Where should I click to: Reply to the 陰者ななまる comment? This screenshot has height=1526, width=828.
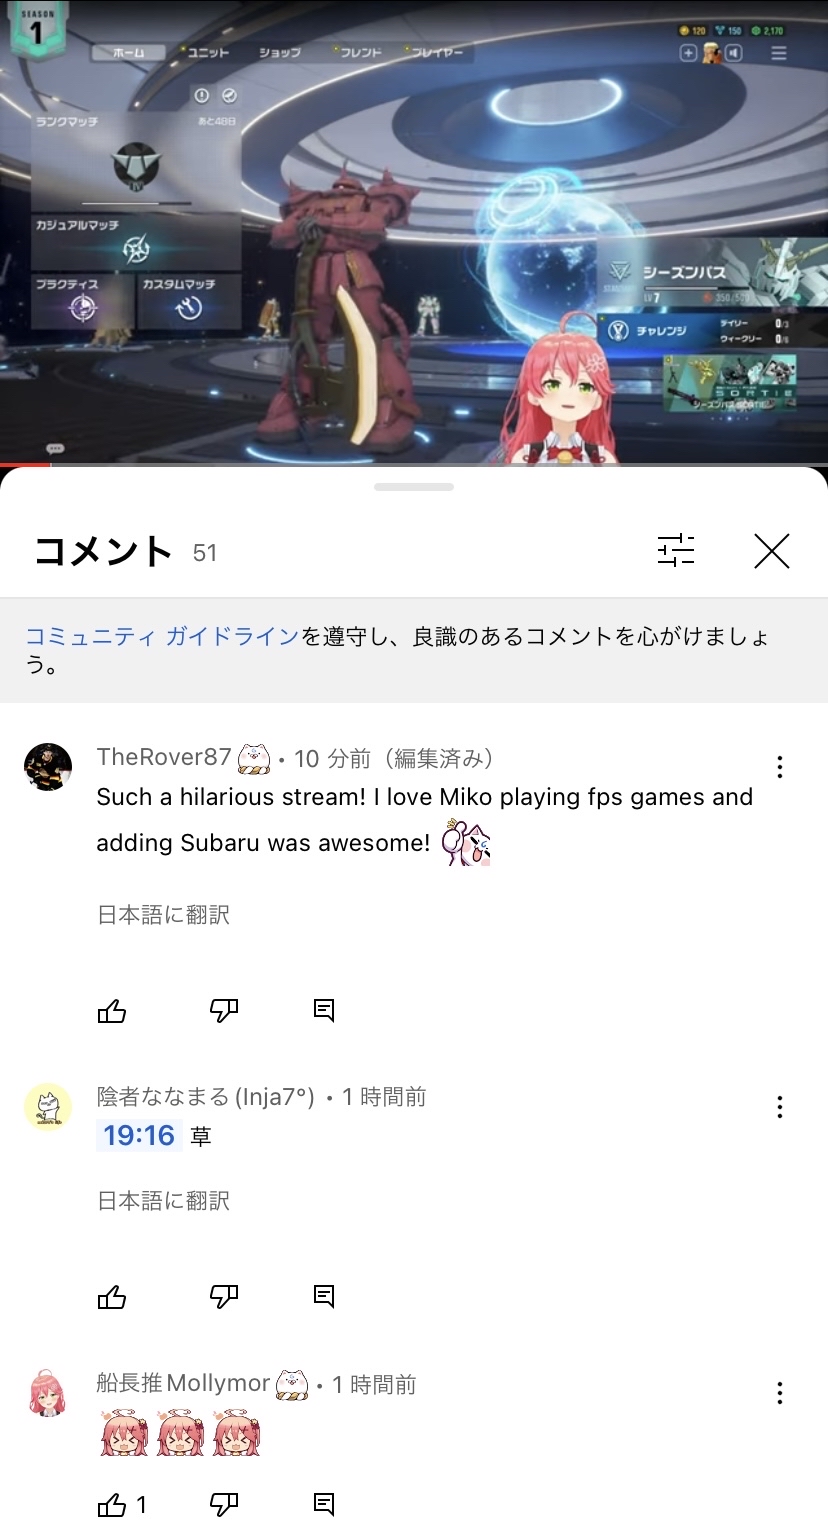tap(324, 1297)
